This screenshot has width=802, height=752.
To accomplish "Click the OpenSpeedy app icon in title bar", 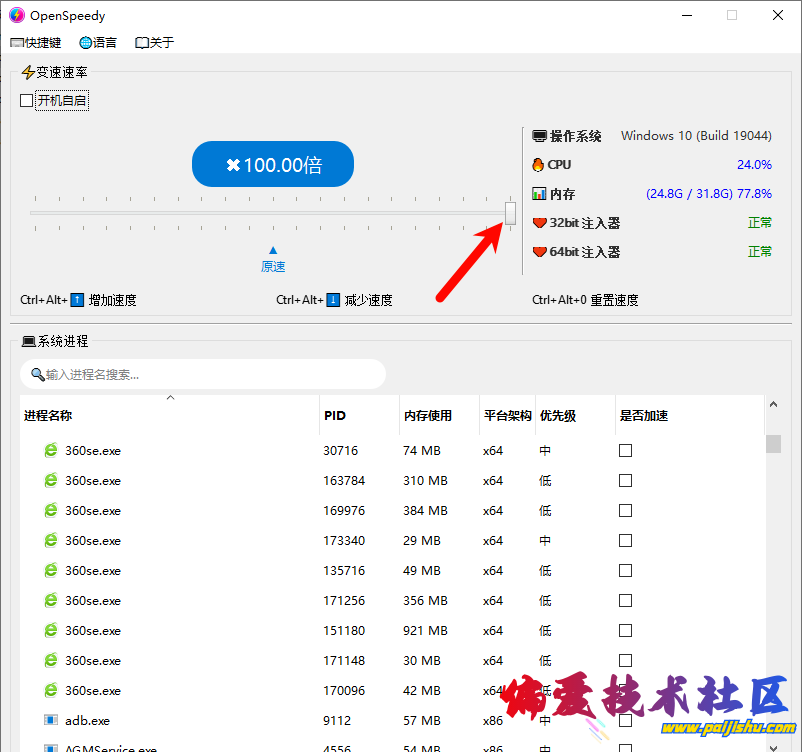I will coord(16,16).
